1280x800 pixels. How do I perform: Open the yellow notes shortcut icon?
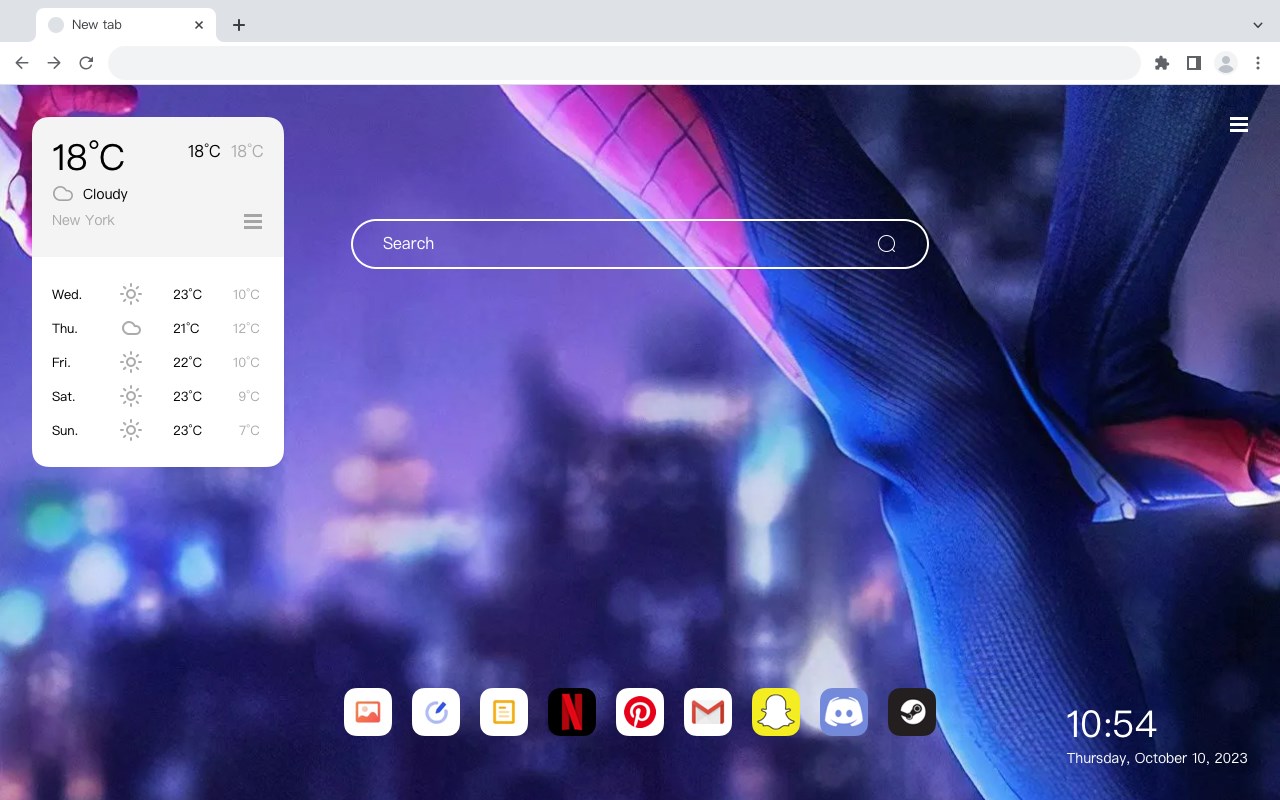(x=504, y=712)
